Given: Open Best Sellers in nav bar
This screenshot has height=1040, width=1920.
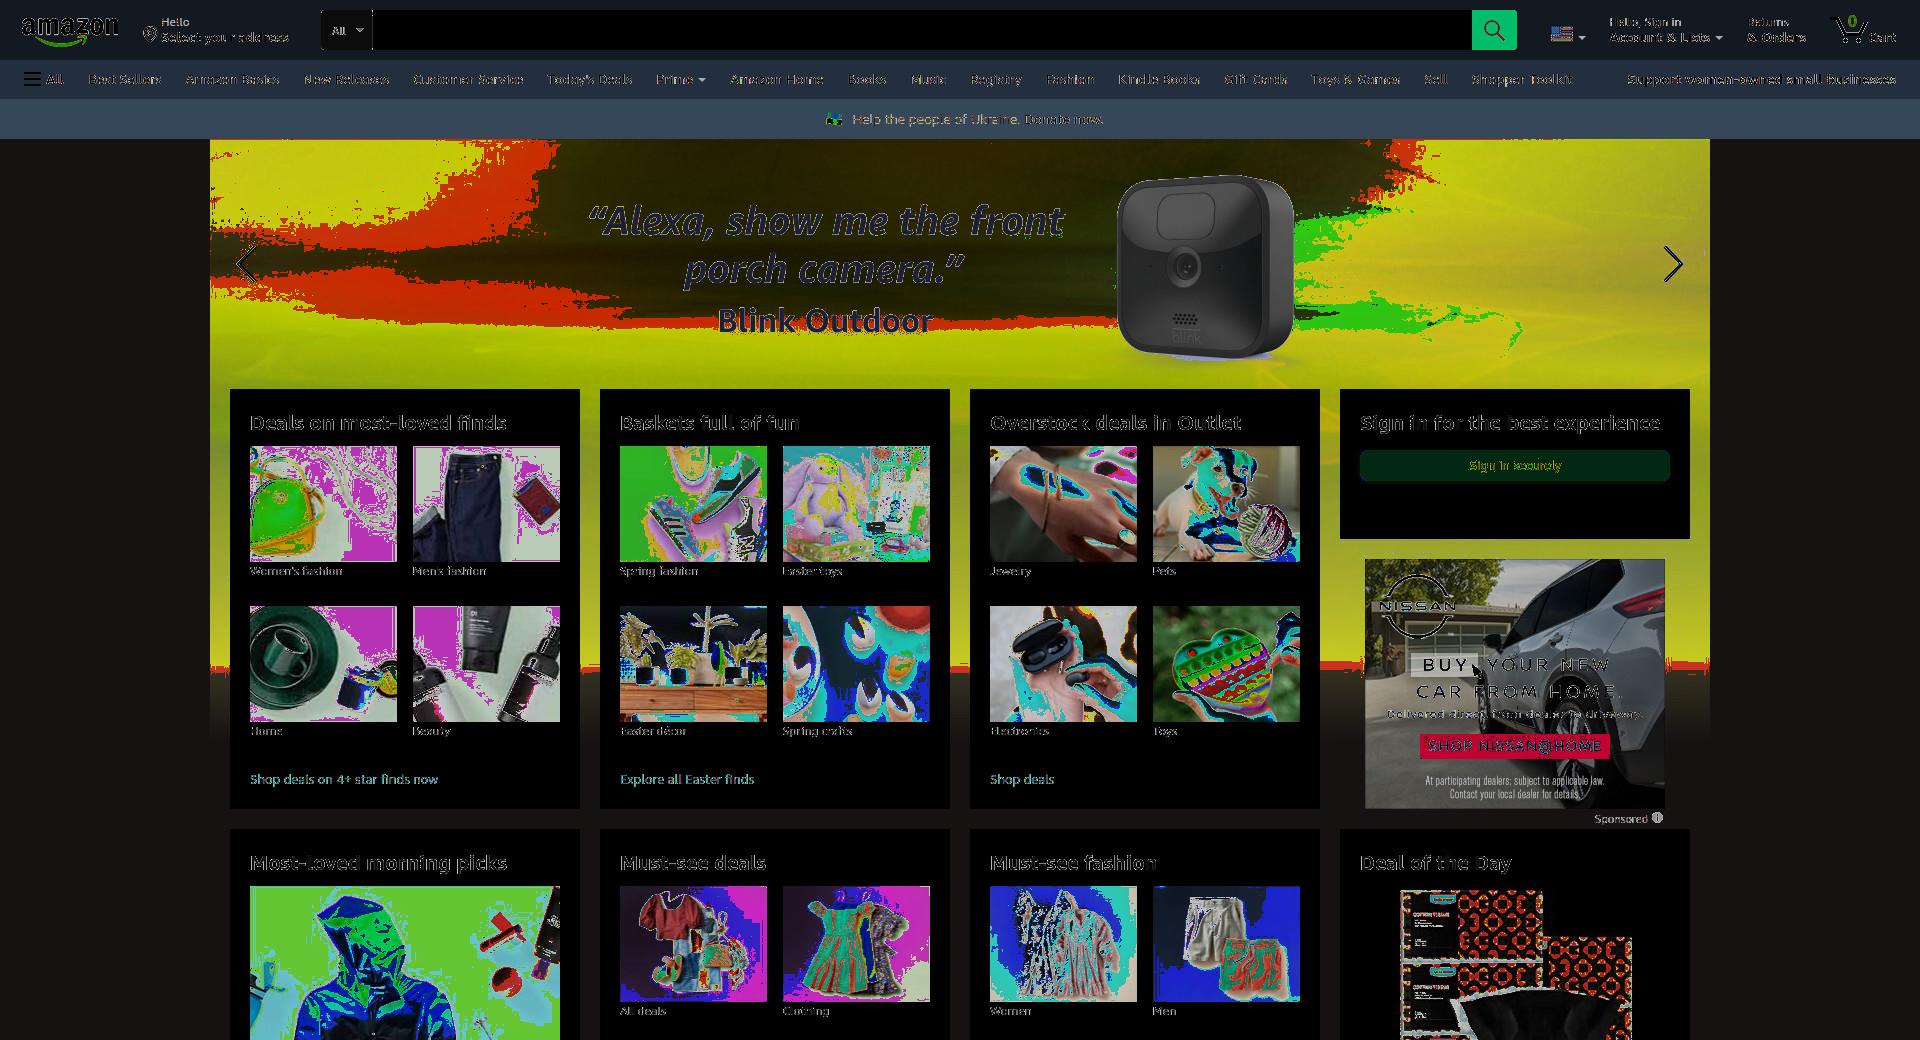Looking at the screenshot, I should [124, 79].
